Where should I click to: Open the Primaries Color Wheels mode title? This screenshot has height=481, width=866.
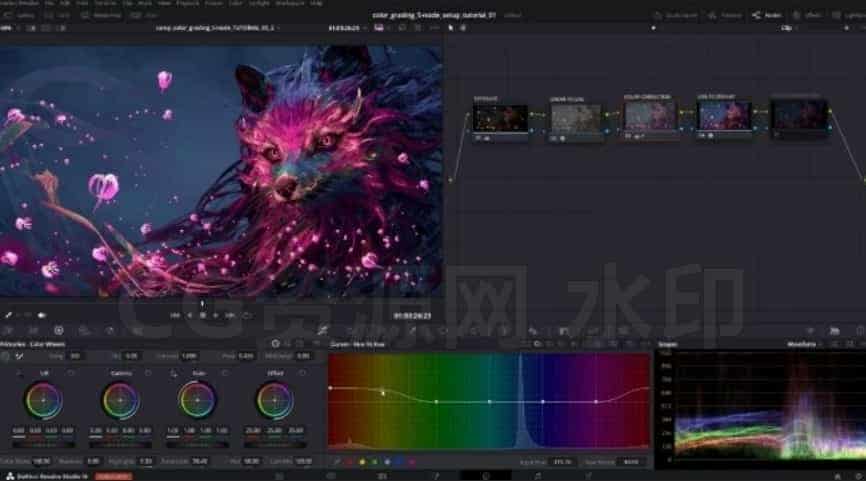[x=32, y=344]
